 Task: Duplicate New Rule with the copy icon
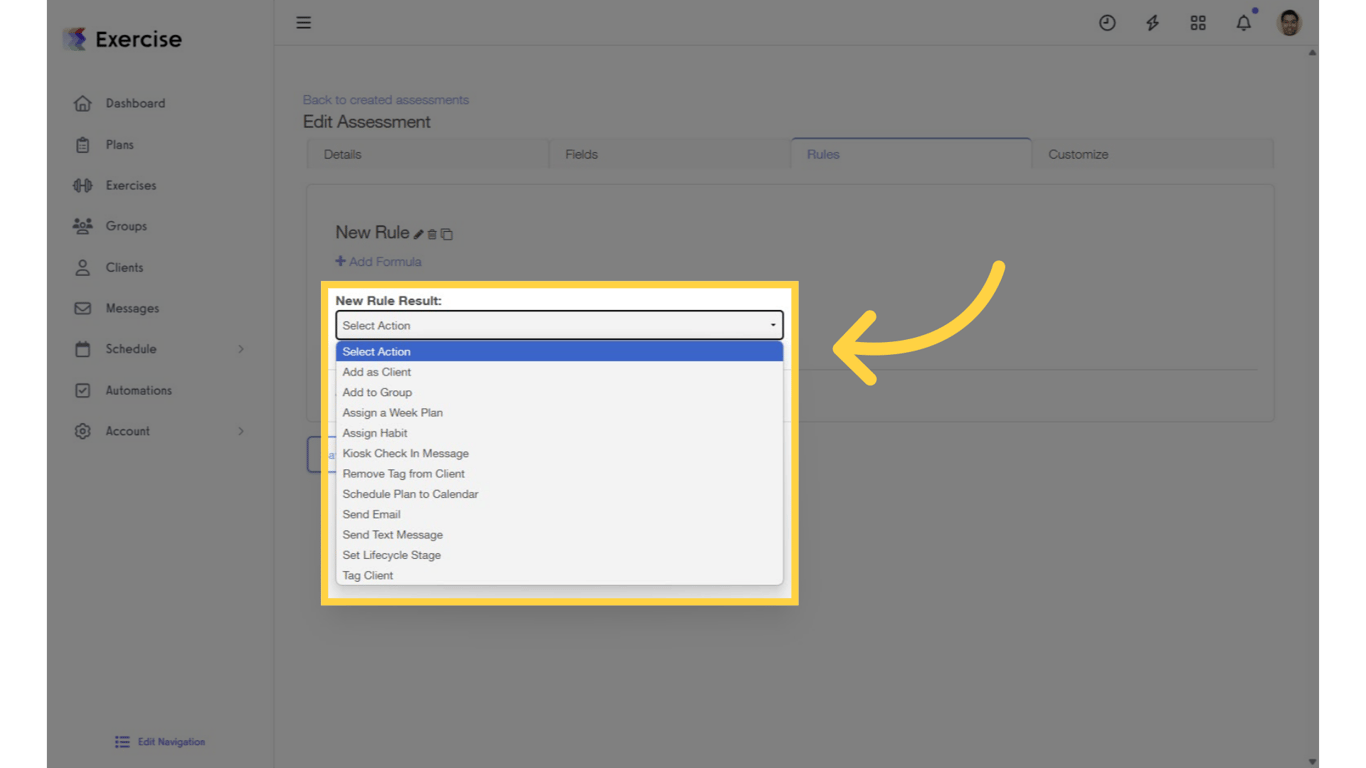click(x=447, y=233)
